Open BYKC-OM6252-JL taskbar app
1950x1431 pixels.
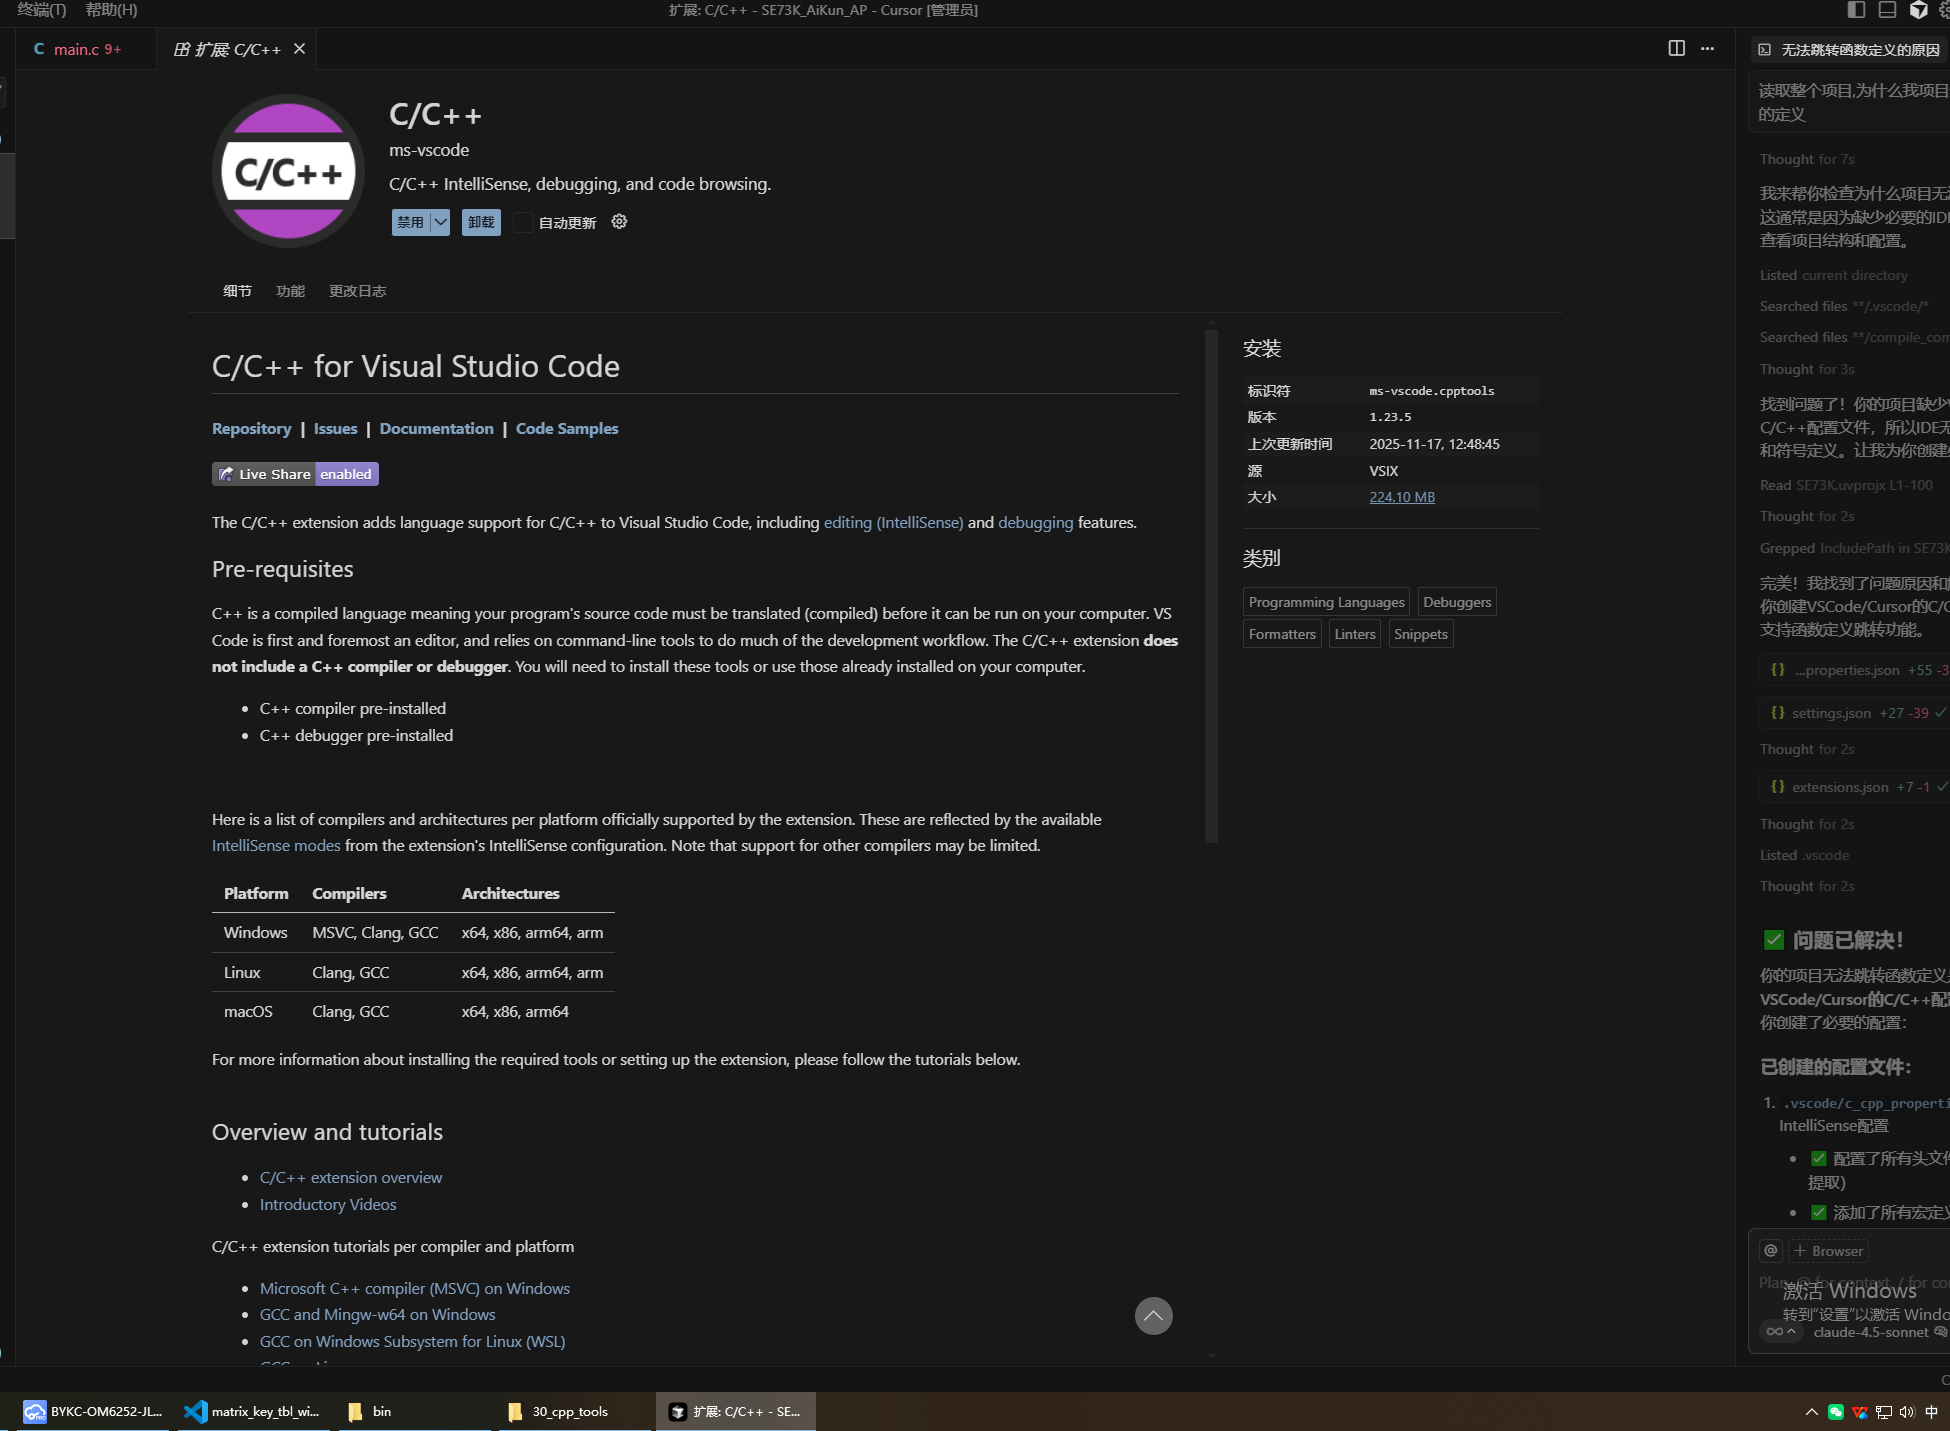94,1411
